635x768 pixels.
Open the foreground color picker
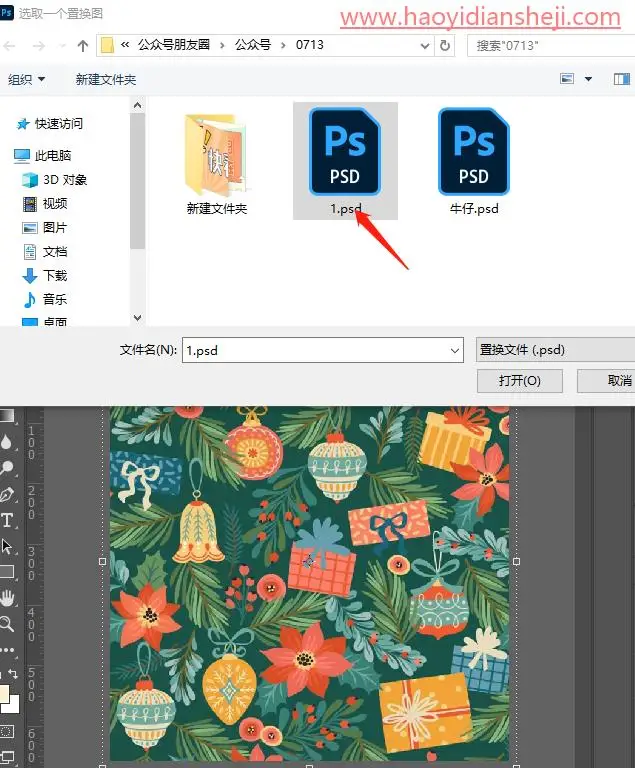(x=4, y=693)
